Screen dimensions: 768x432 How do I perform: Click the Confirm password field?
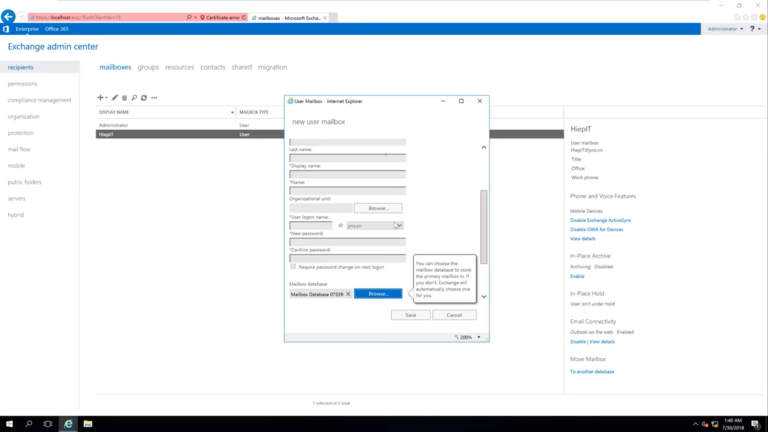pos(347,258)
